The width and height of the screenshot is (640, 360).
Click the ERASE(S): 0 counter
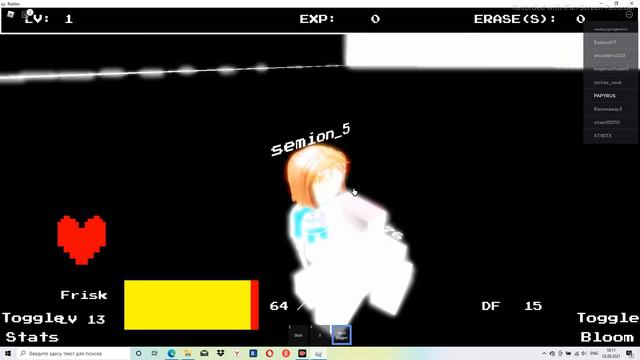tap(529, 19)
